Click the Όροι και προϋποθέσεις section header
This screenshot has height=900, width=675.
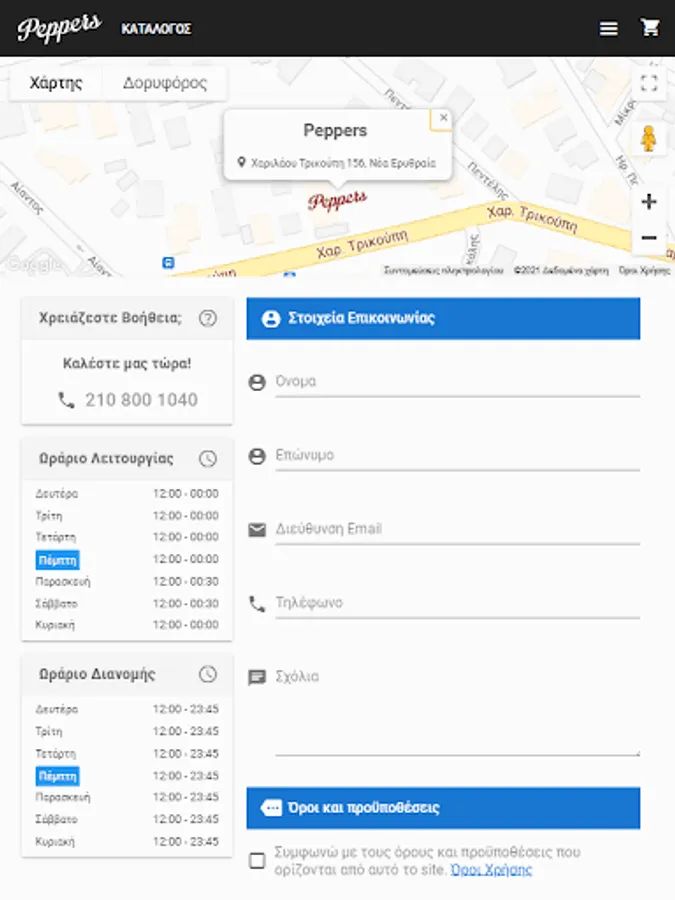point(443,808)
